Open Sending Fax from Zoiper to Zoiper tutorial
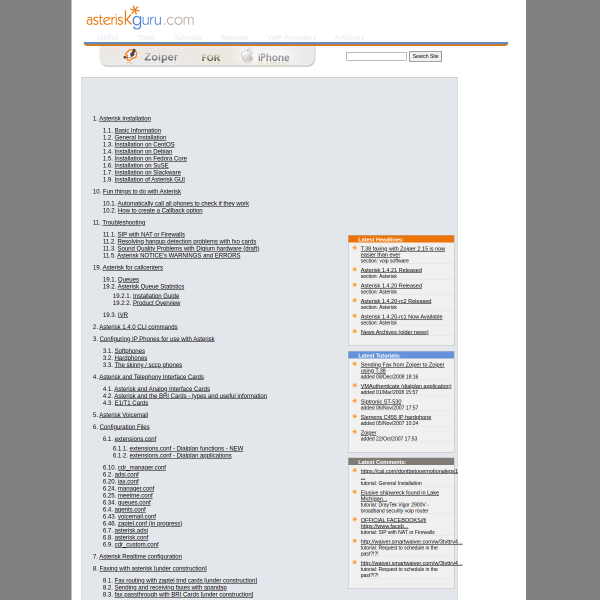 (403, 367)
